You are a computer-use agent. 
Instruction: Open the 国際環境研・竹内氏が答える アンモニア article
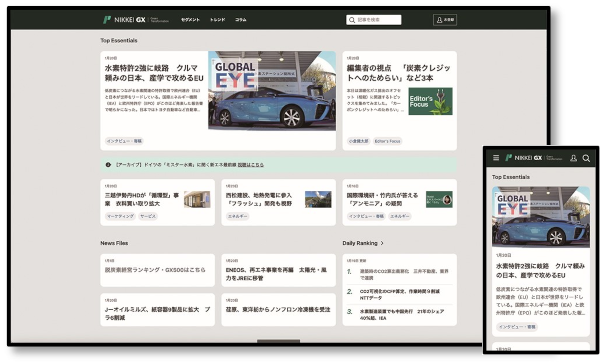(x=382, y=199)
